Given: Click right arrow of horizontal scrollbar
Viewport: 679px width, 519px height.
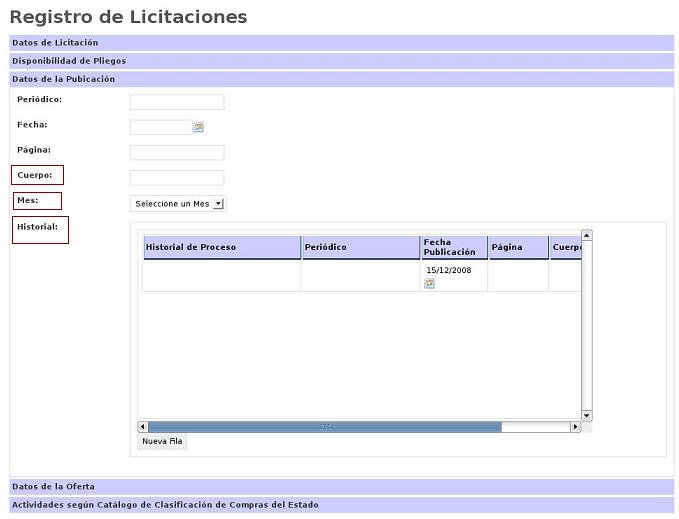Looking at the screenshot, I should 575,427.
